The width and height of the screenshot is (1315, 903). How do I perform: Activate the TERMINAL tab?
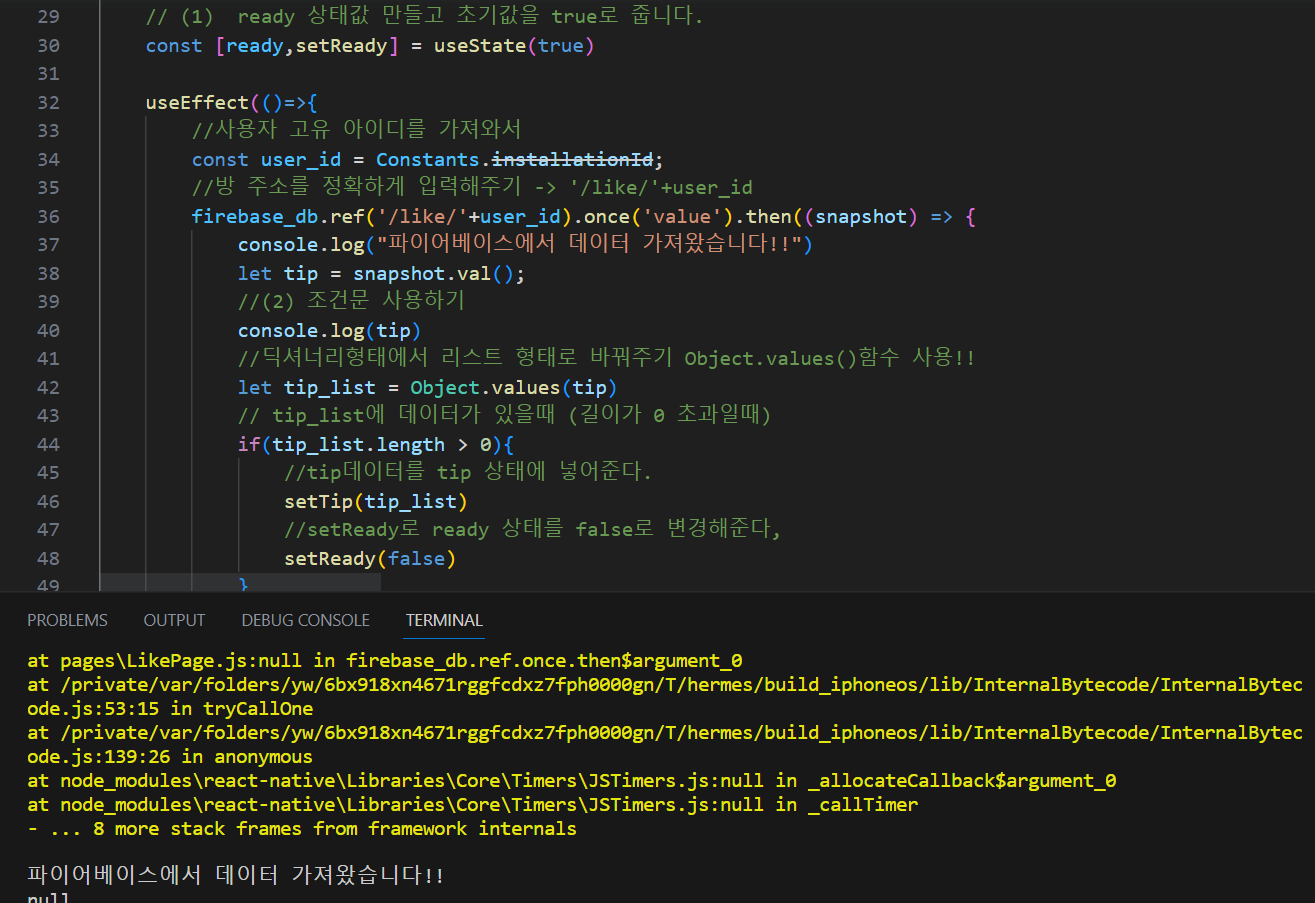444,620
